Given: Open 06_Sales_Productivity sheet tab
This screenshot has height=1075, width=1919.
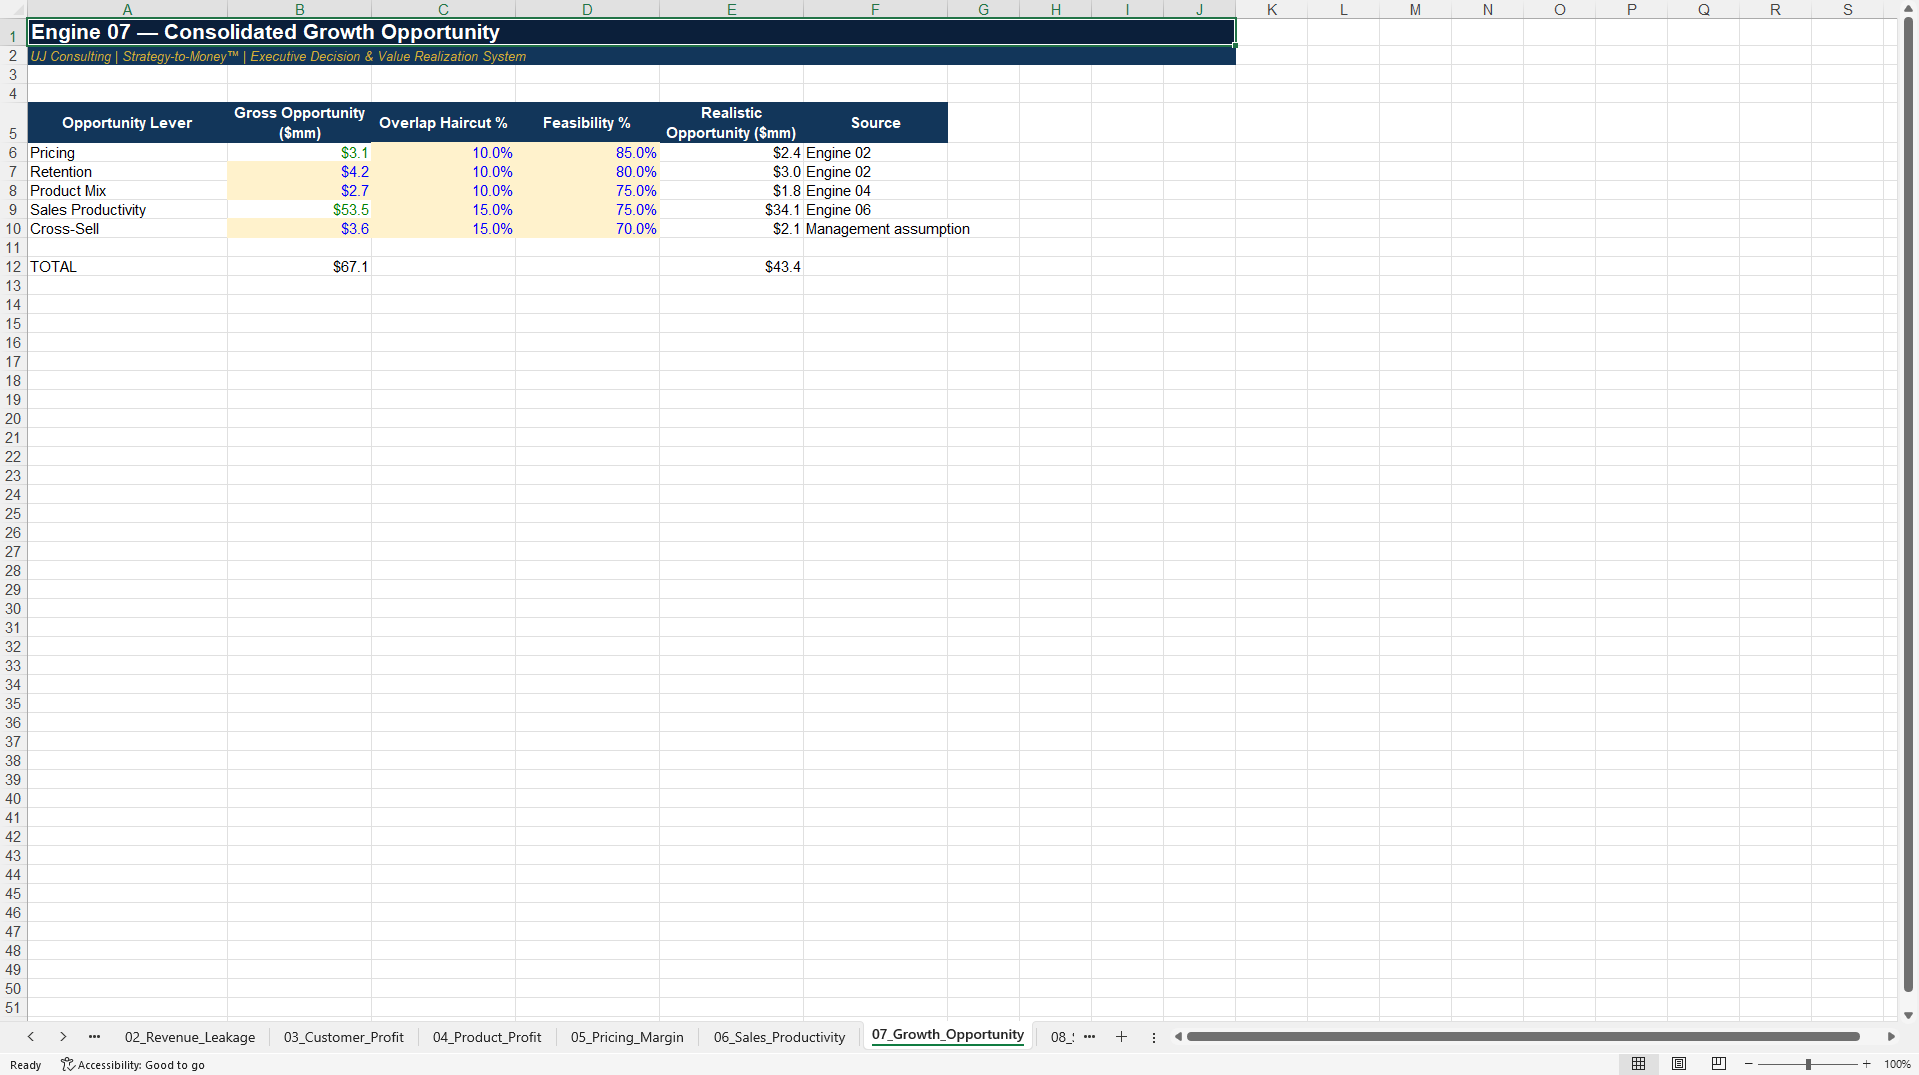Looking at the screenshot, I should coord(779,1037).
